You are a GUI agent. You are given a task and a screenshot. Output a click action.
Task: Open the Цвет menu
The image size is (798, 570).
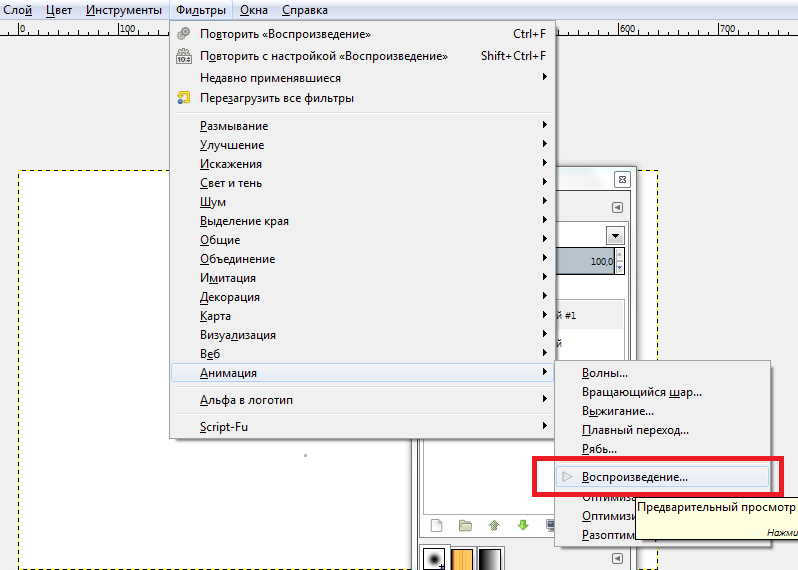pyautogui.click(x=59, y=10)
